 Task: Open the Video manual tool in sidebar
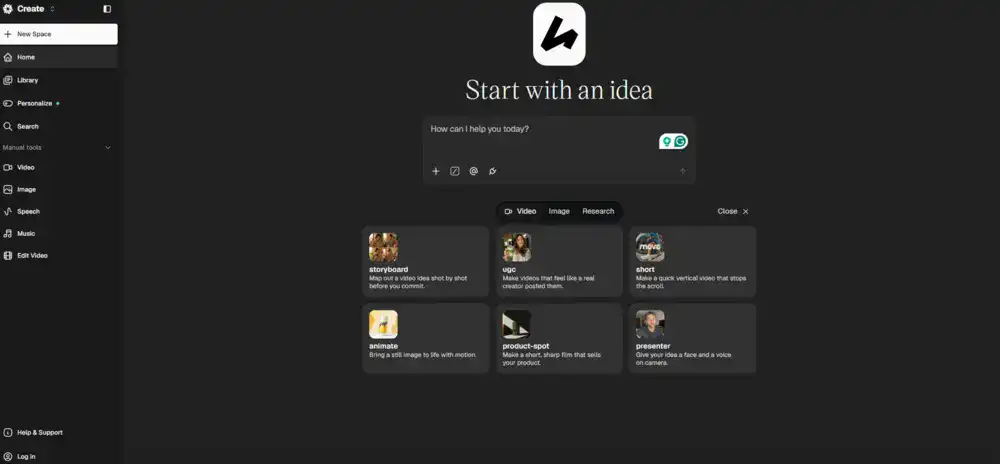point(59,168)
